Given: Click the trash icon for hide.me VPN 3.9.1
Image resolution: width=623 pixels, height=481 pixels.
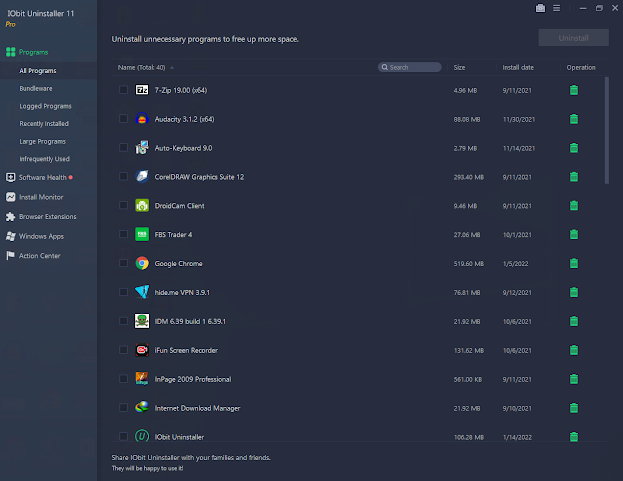Looking at the screenshot, I should tap(574, 292).
